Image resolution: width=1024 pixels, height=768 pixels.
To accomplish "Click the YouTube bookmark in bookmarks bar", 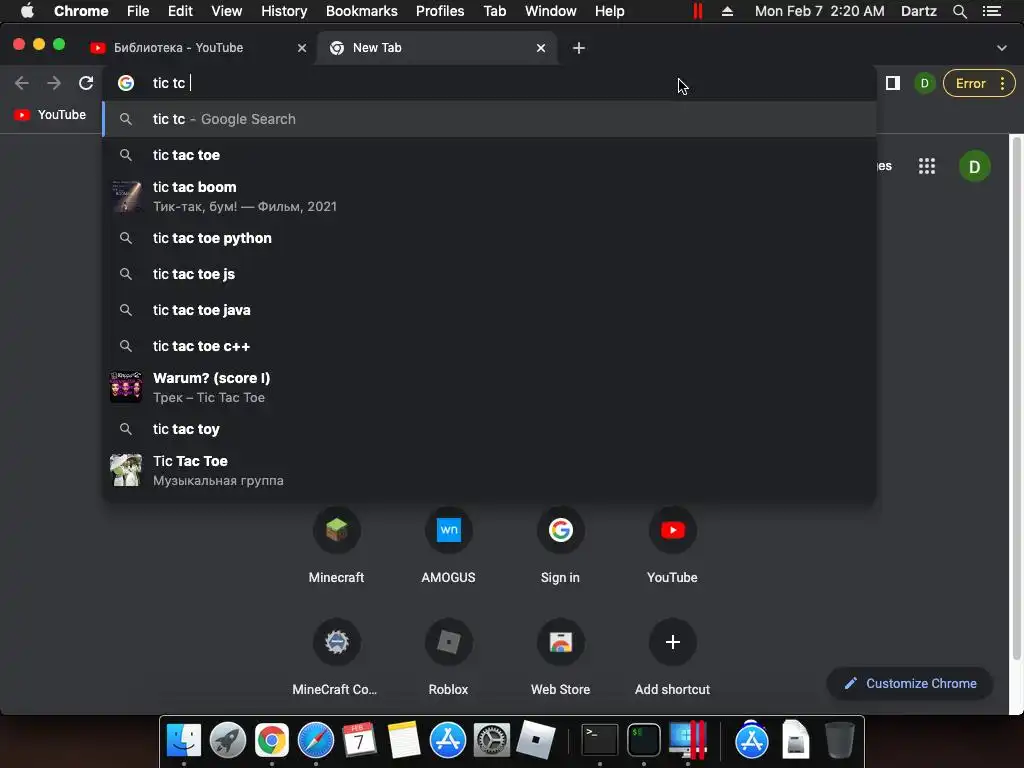I will tap(50, 115).
